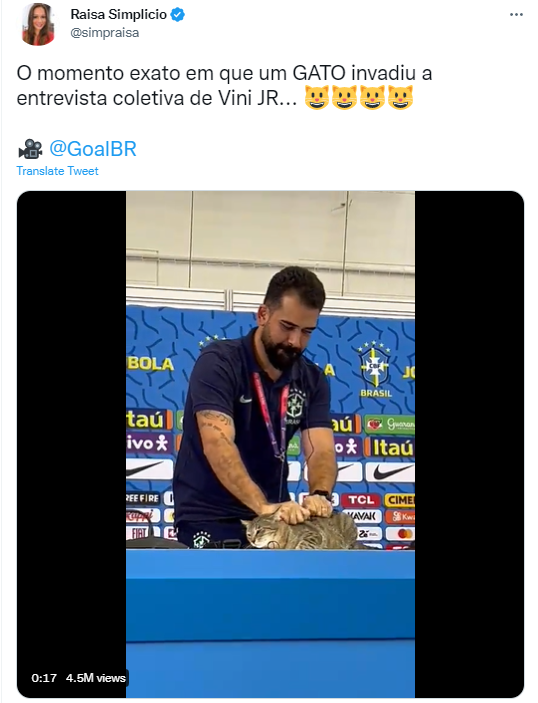Open the @simpraisa handle link
This screenshot has height=703, width=538.
tap(104, 33)
